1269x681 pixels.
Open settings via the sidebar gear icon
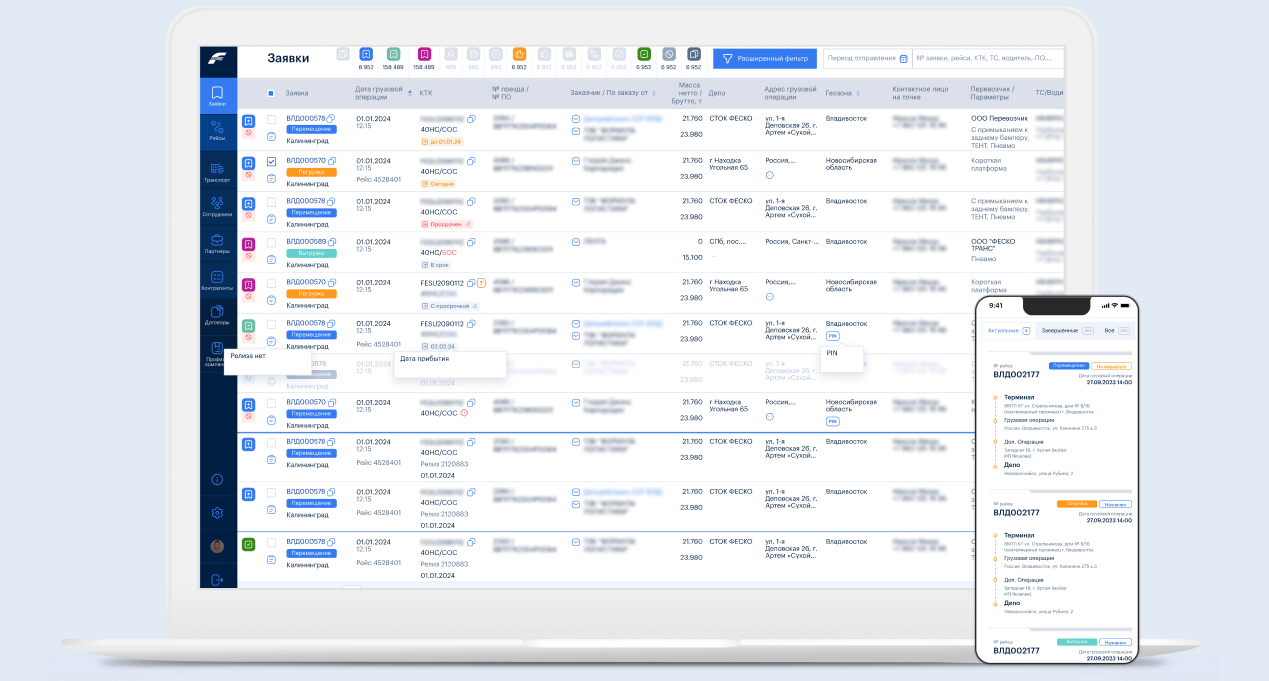coord(217,513)
